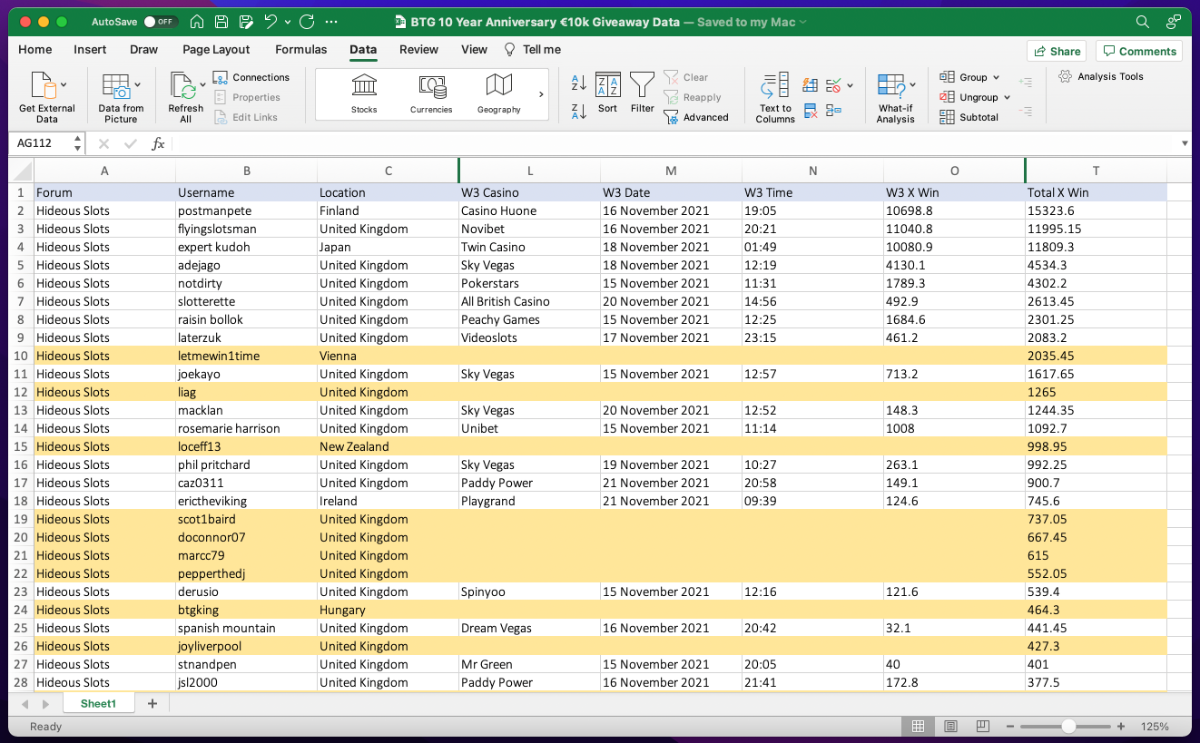
Task: Click the Name Box stepper arrows
Action: click(x=77, y=143)
